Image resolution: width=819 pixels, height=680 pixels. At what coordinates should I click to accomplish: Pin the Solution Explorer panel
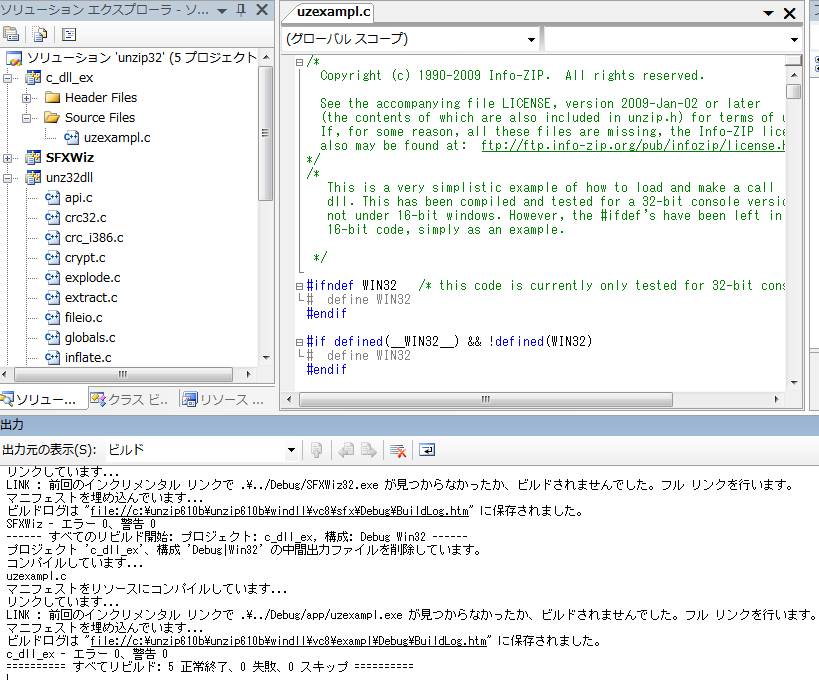[241, 10]
